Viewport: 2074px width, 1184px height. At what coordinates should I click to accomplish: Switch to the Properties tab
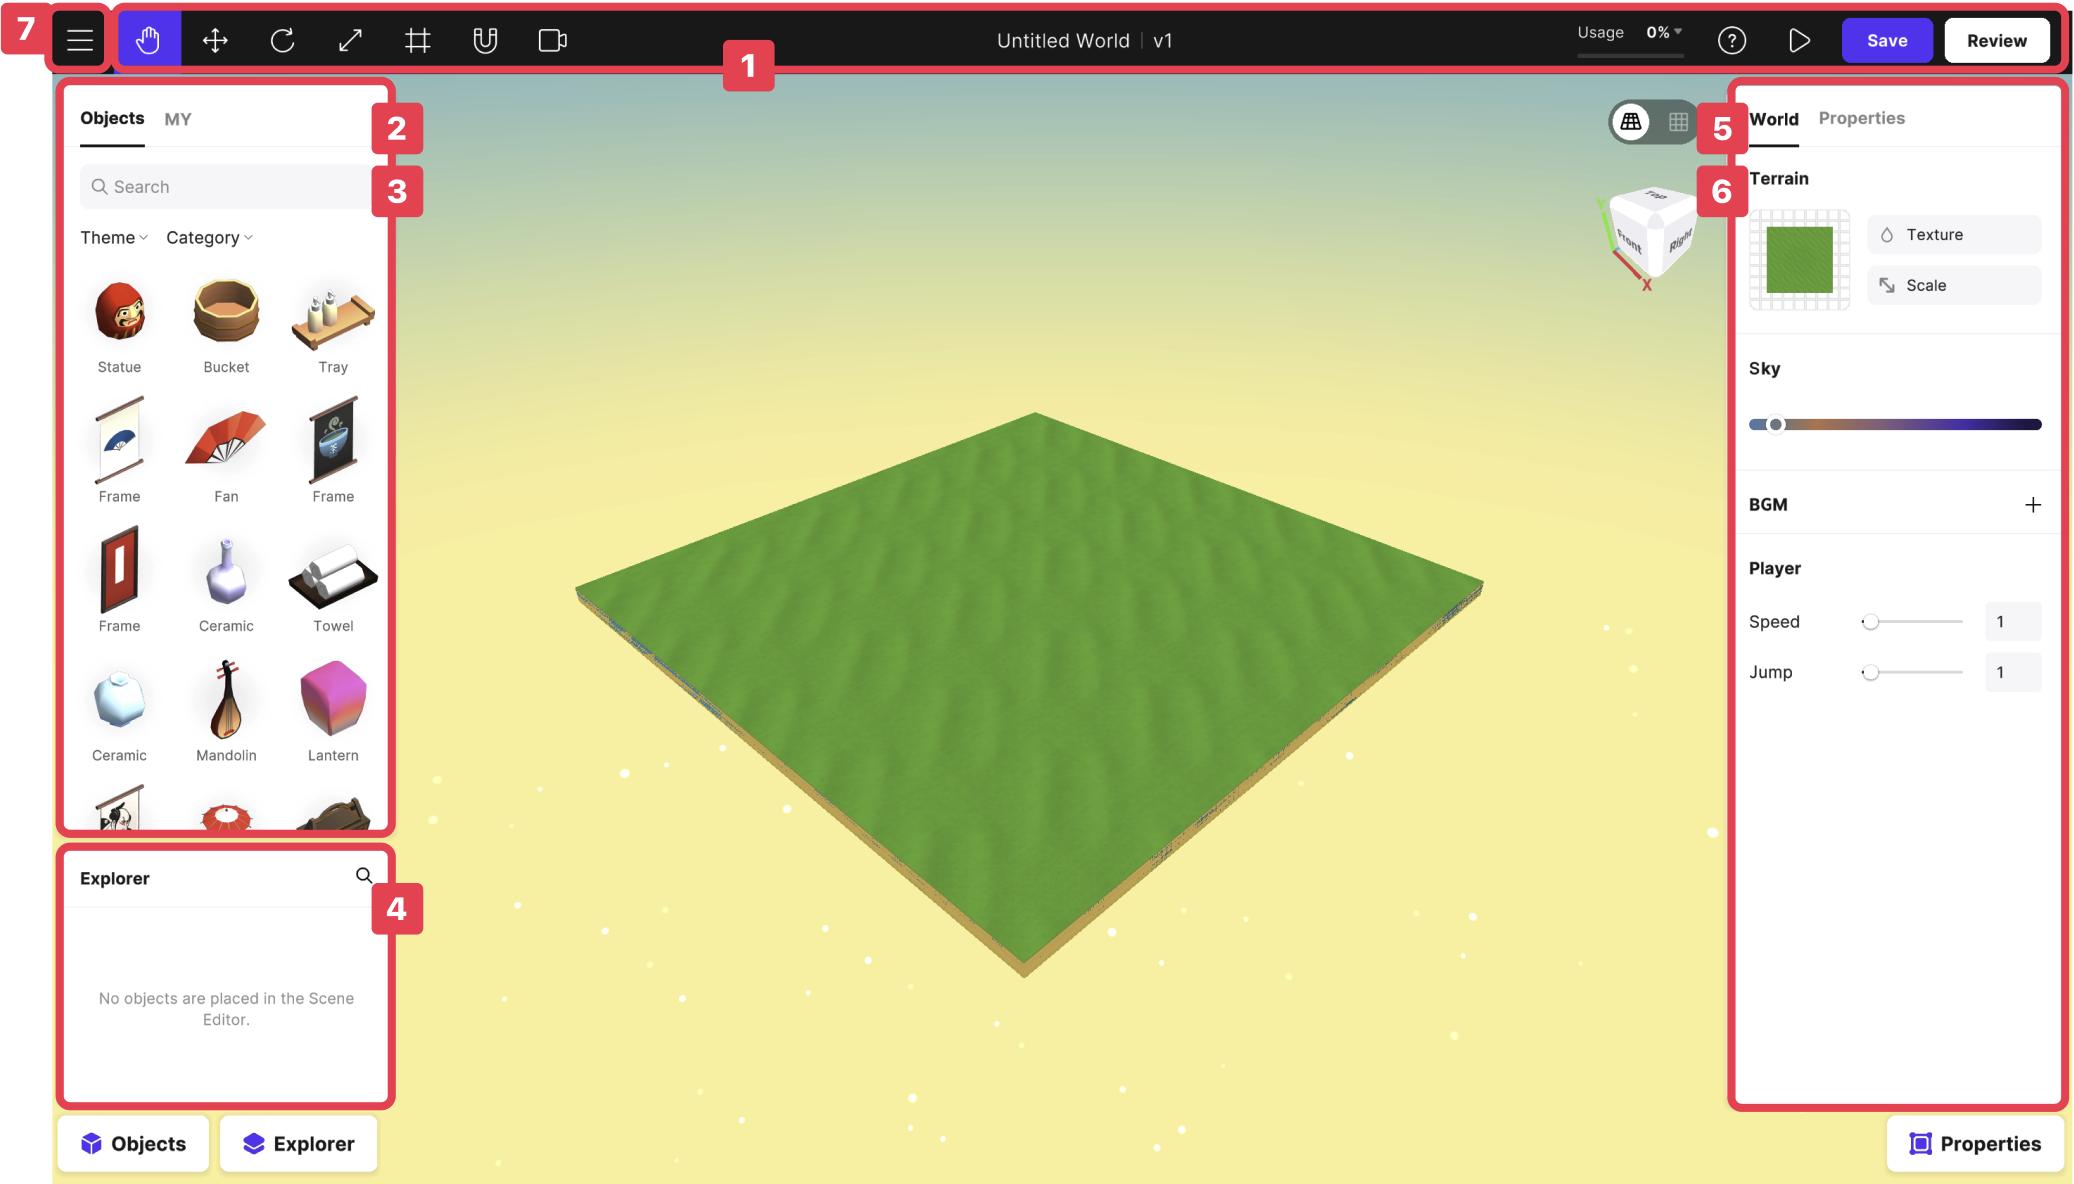pyautogui.click(x=1860, y=117)
